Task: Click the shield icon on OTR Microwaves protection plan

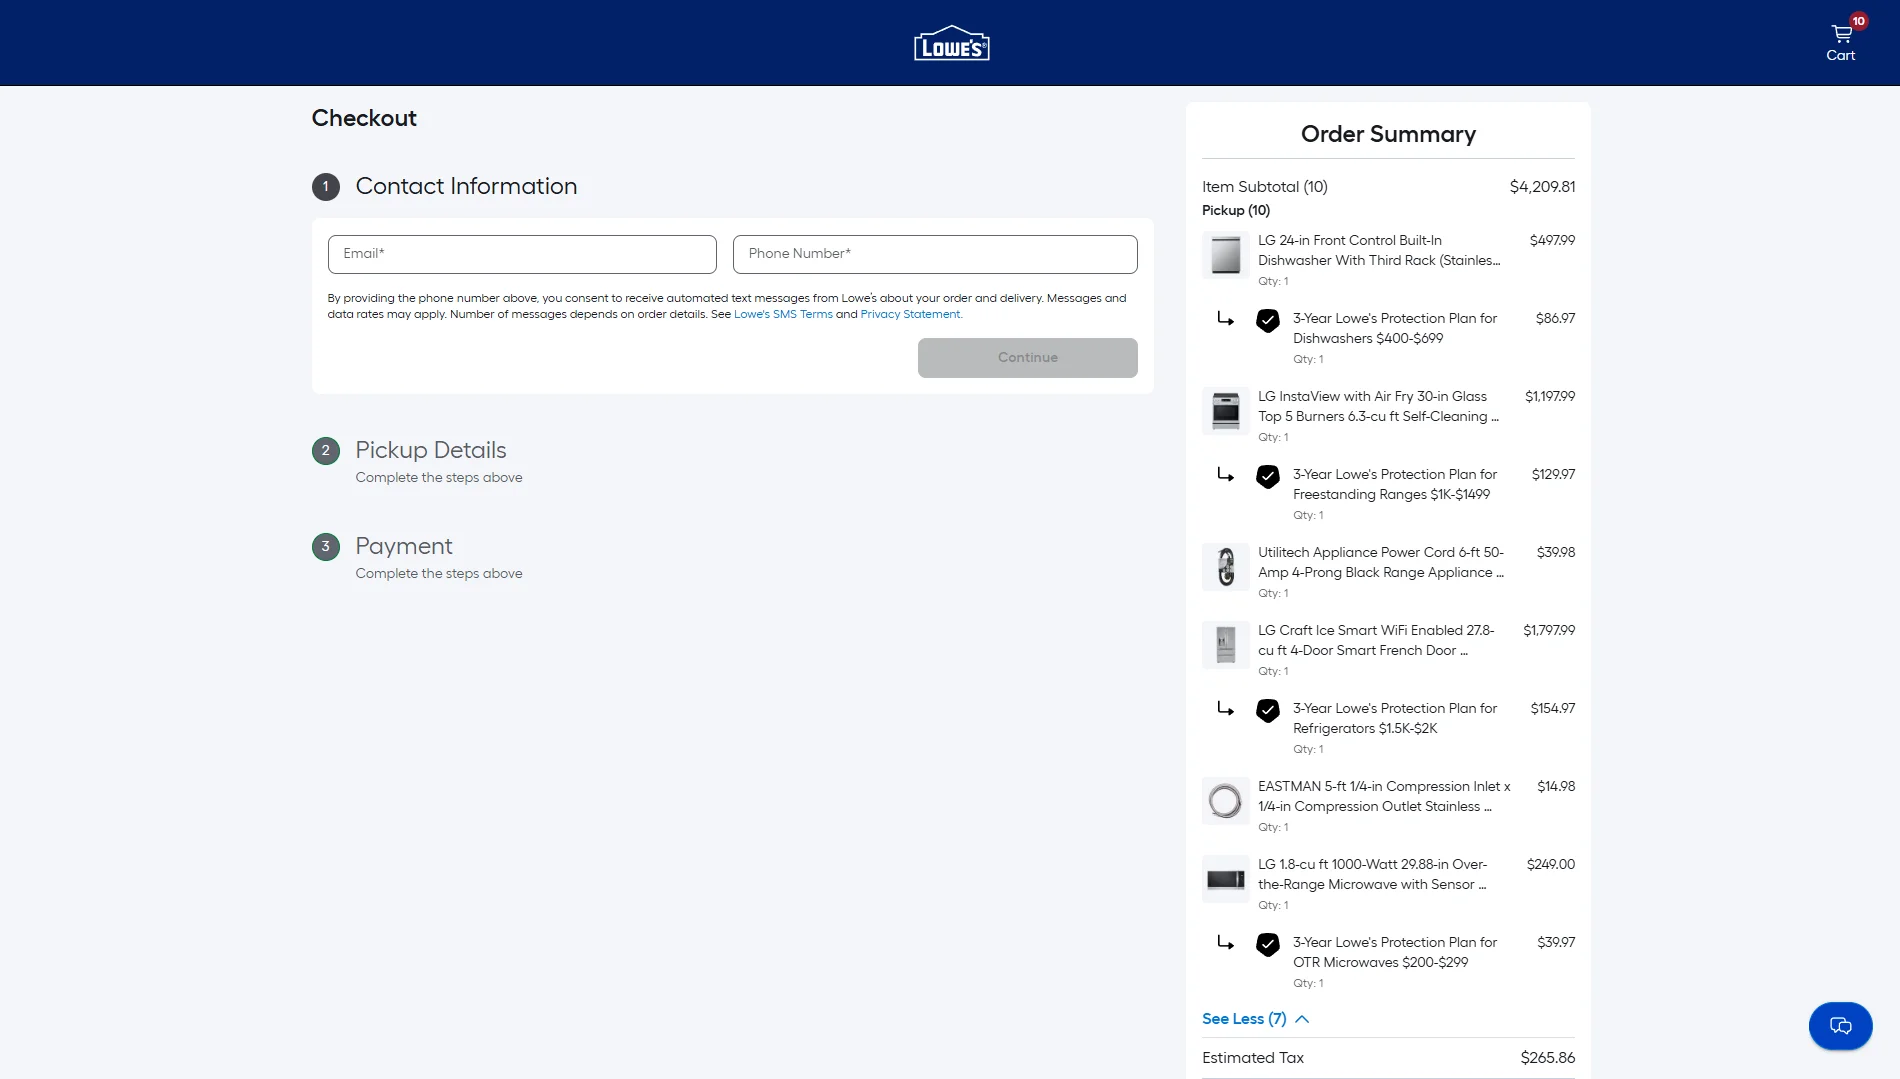Action: (x=1268, y=944)
